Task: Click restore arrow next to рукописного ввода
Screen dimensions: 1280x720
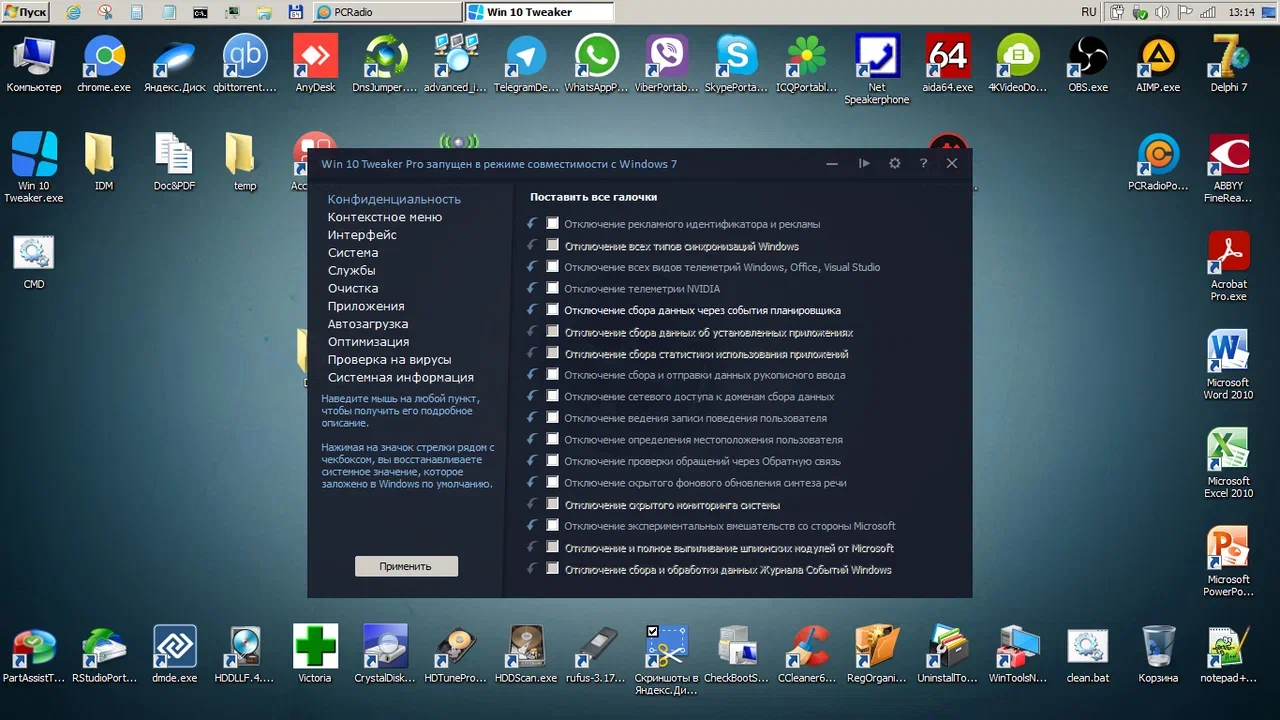Action: (532, 375)
